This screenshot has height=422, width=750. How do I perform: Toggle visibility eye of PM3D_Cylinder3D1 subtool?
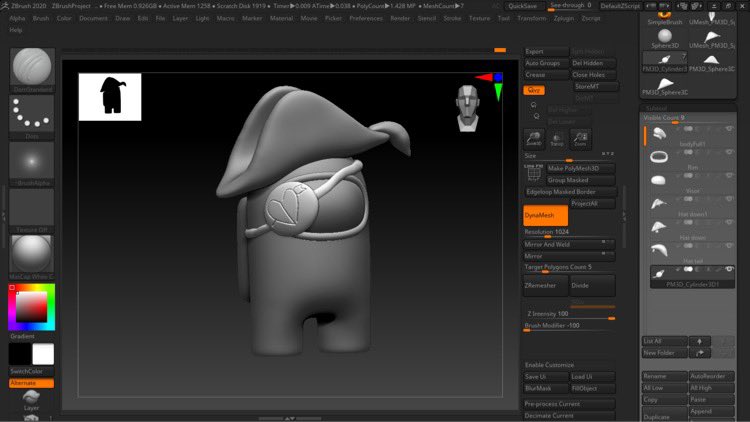tap(728, 269)
